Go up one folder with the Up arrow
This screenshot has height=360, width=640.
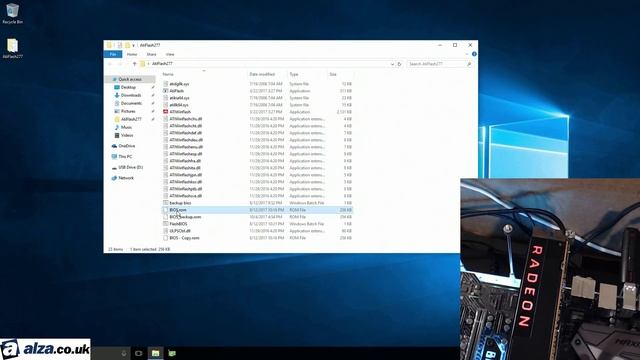click(x=134, y=64)
